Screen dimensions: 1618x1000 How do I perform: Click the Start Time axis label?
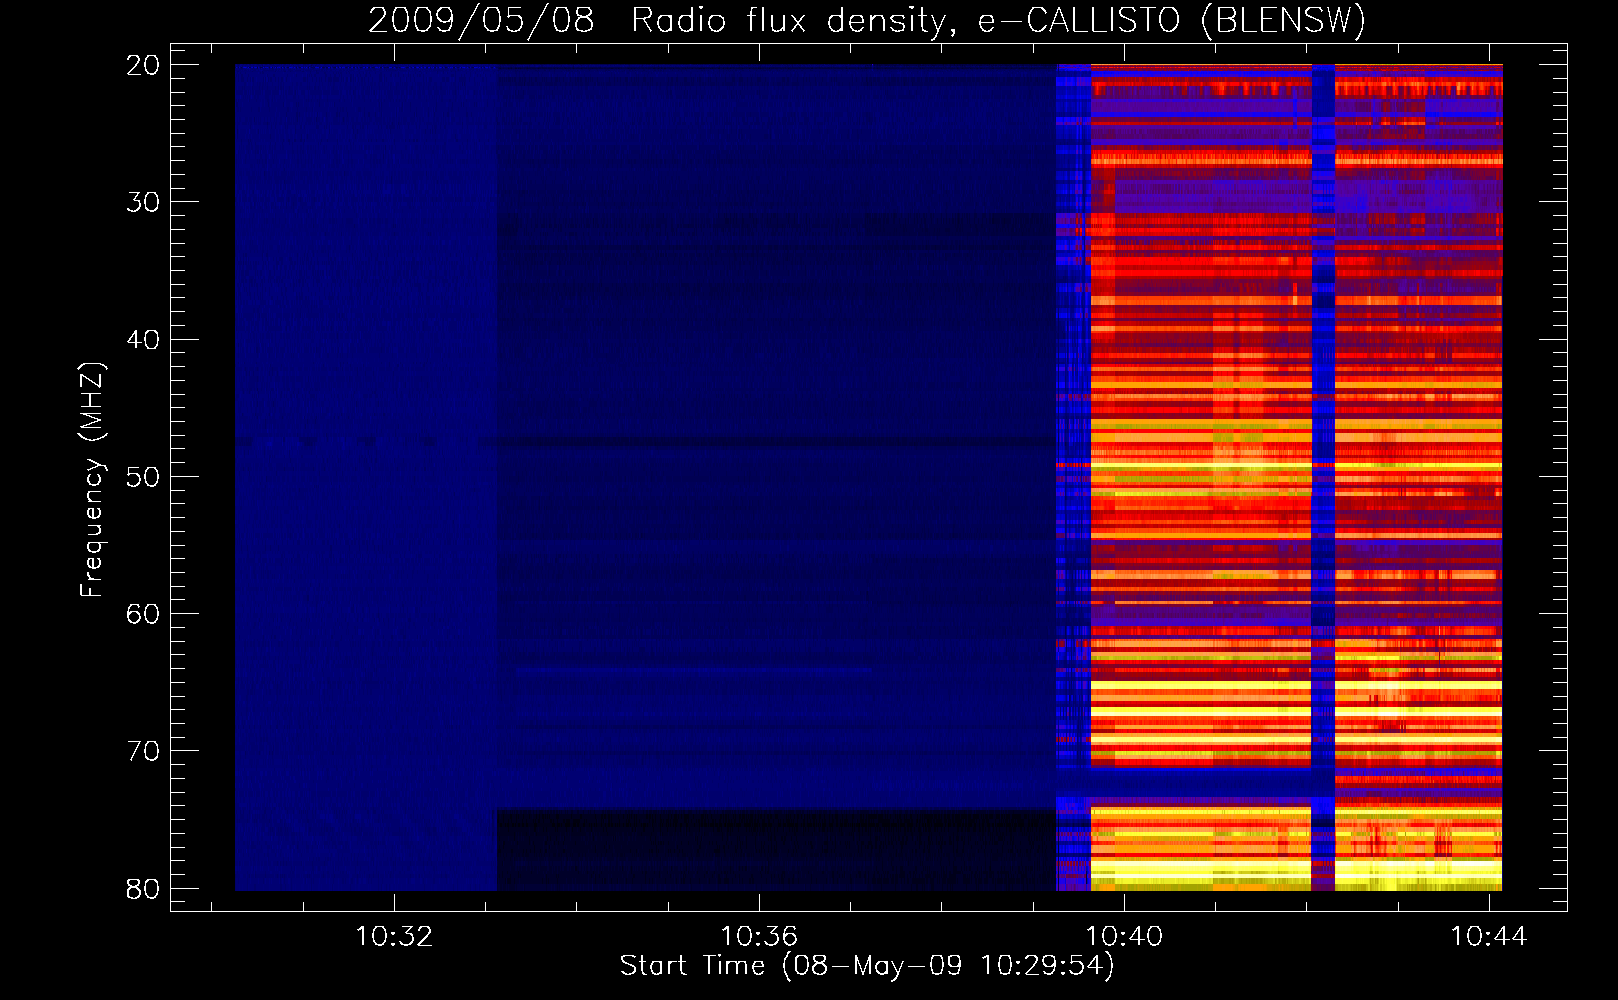point(866,966)
